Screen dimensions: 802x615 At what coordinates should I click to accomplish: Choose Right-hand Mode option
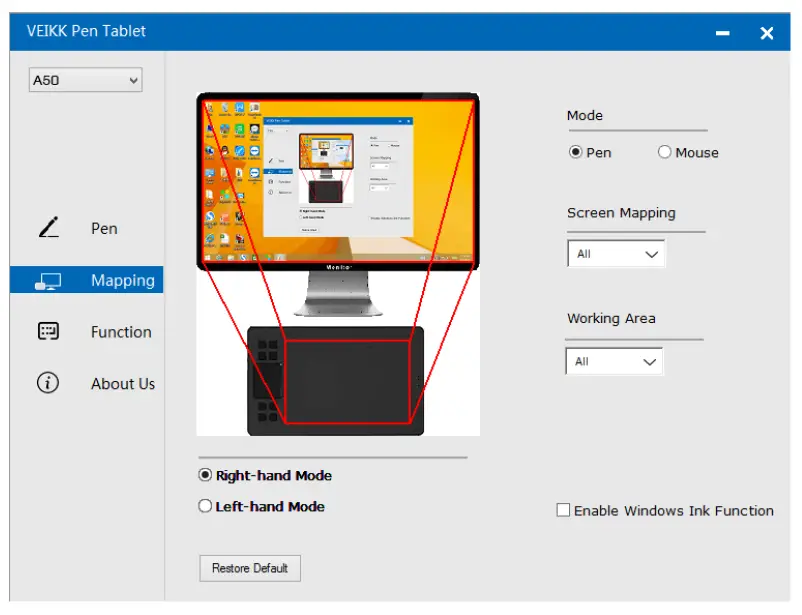206,476
